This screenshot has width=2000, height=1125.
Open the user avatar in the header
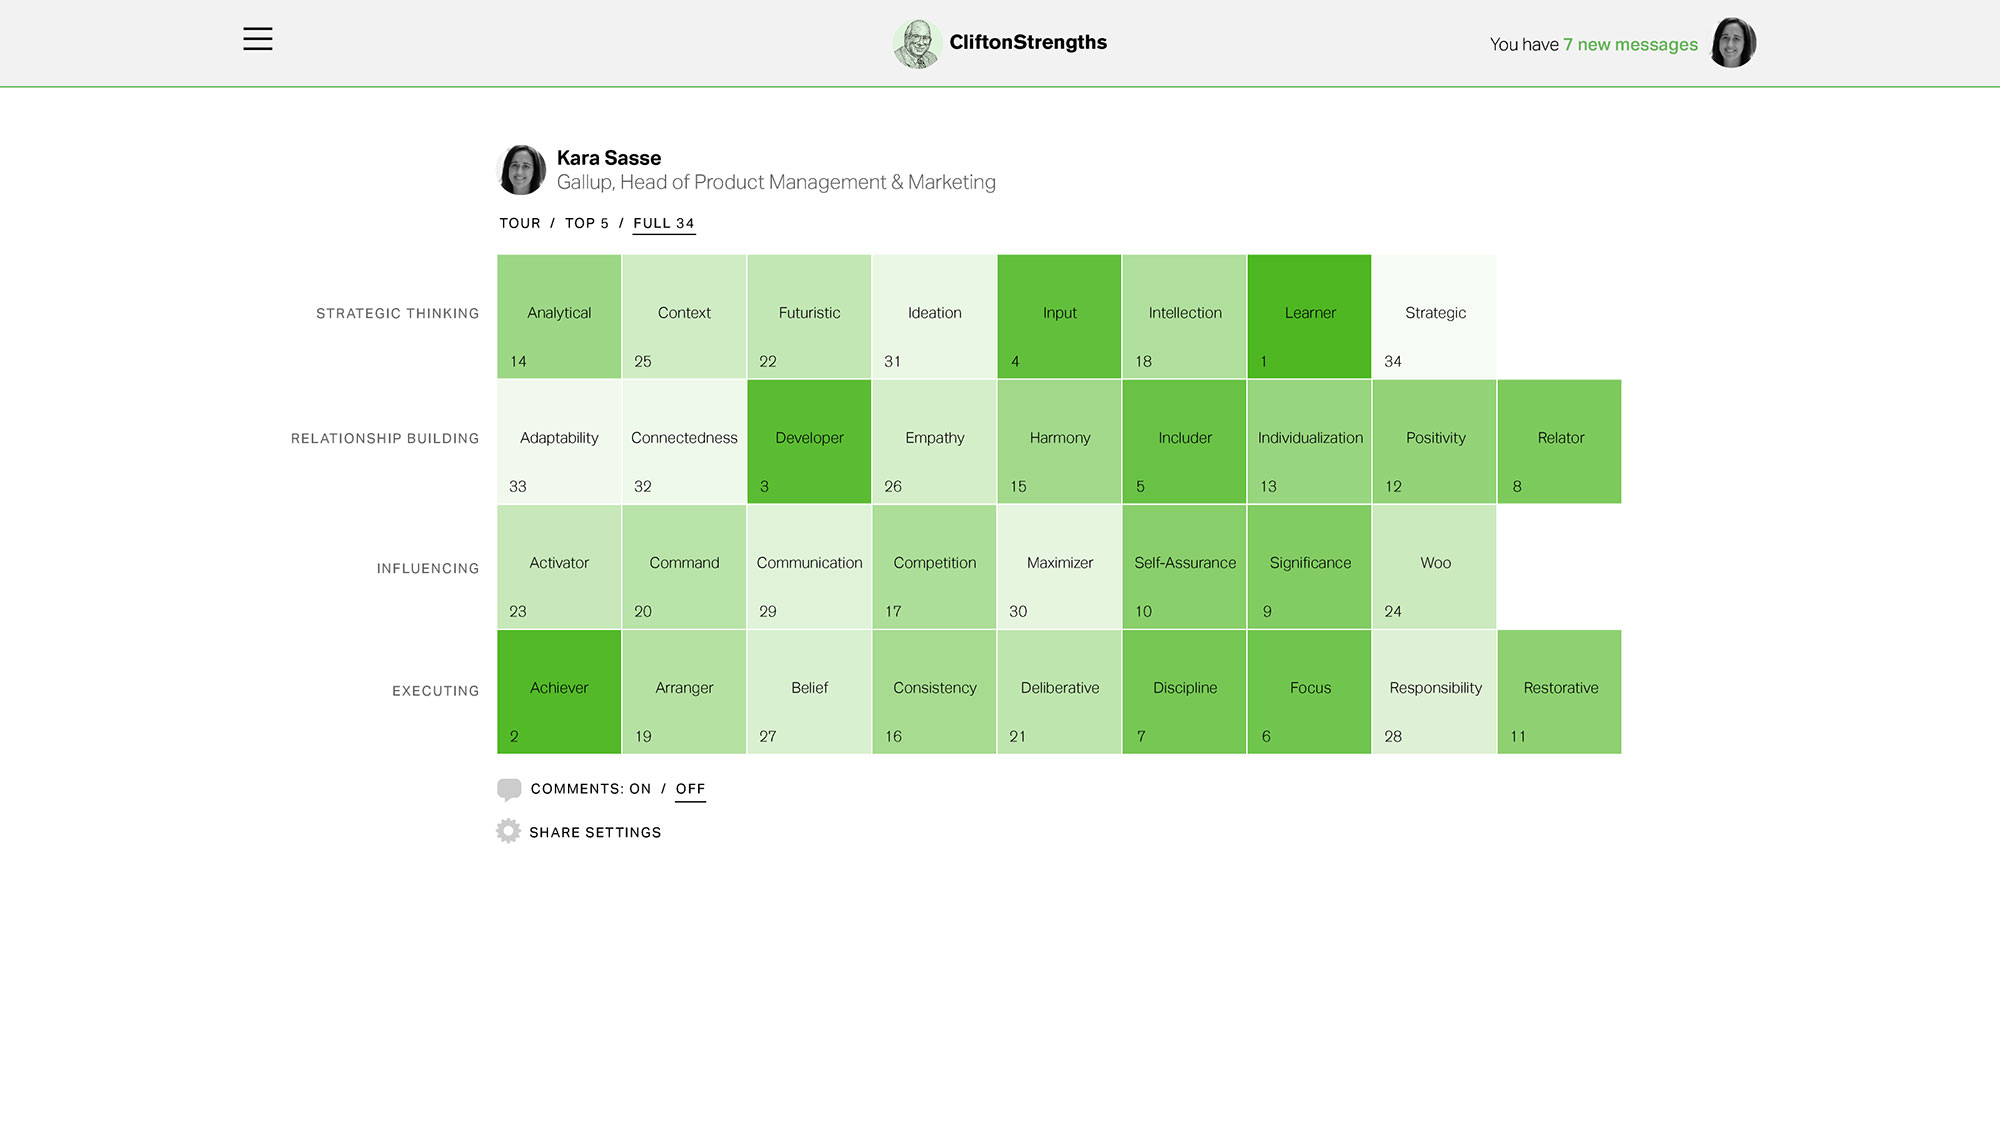[x=1733, y=43]
